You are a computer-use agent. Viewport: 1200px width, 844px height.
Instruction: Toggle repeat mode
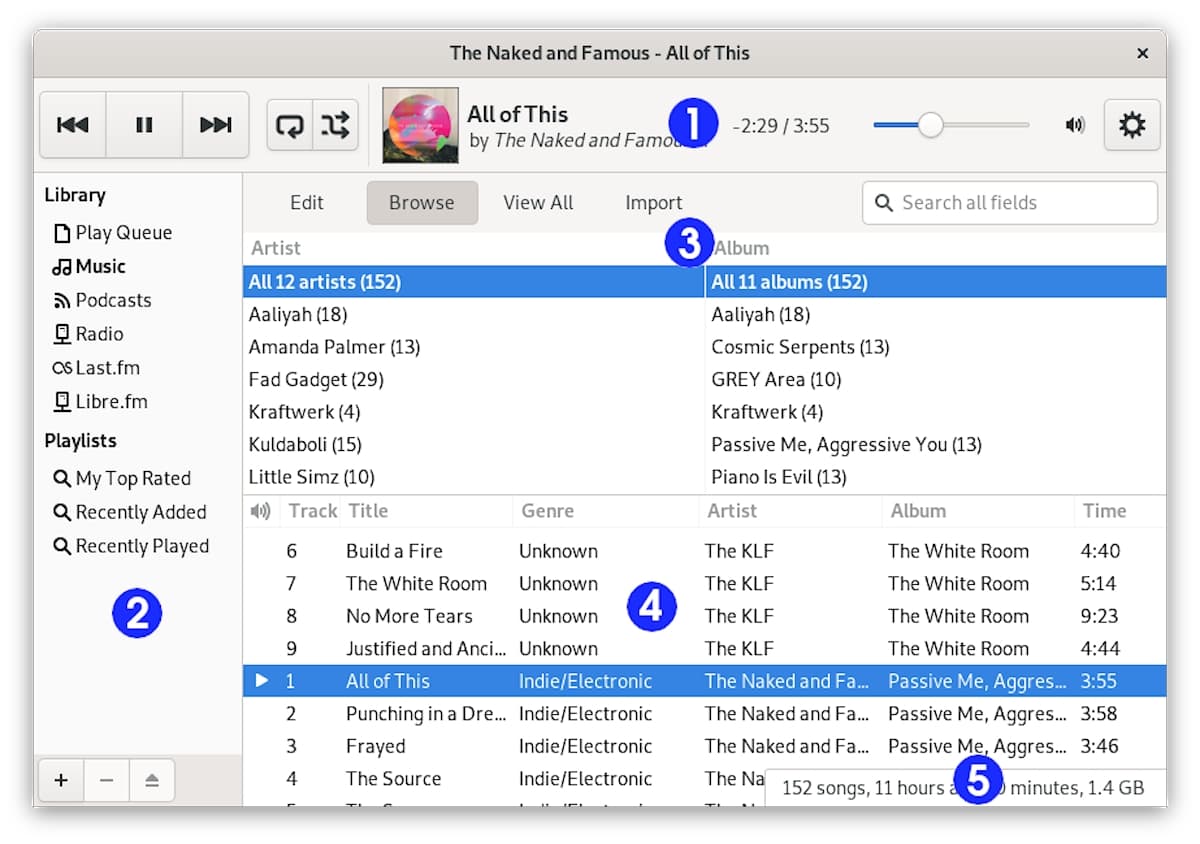[290, 125]
